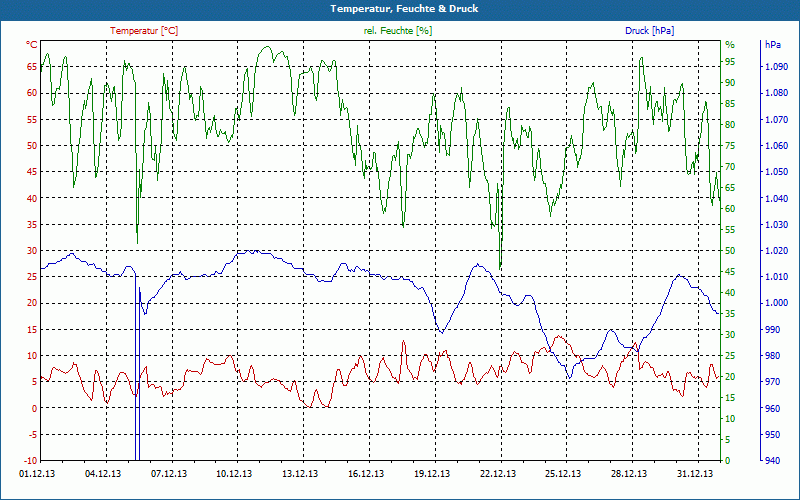
Task: Click the green humidity axis value 80
Action: coord(730,124)
